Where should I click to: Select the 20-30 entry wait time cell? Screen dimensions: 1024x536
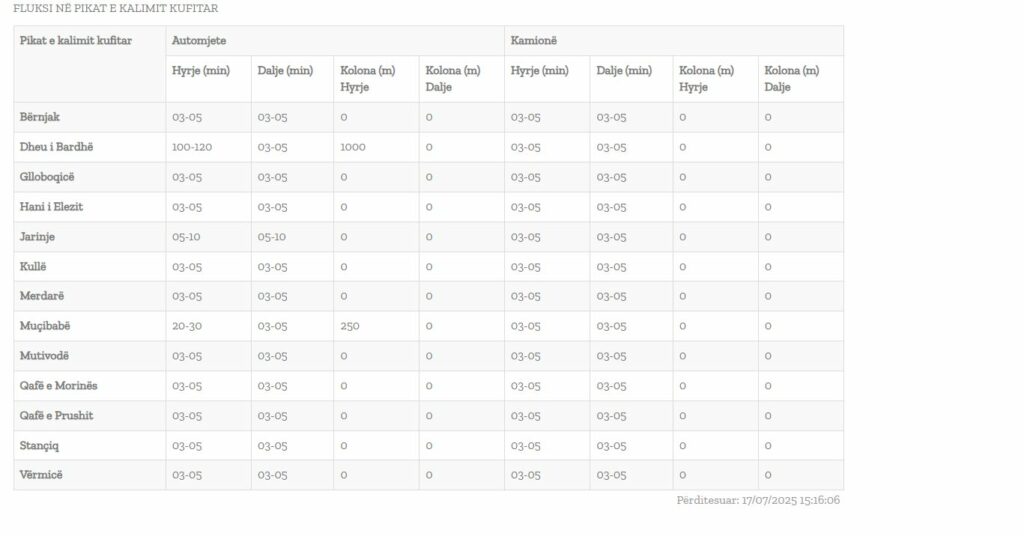pos(187,326)
